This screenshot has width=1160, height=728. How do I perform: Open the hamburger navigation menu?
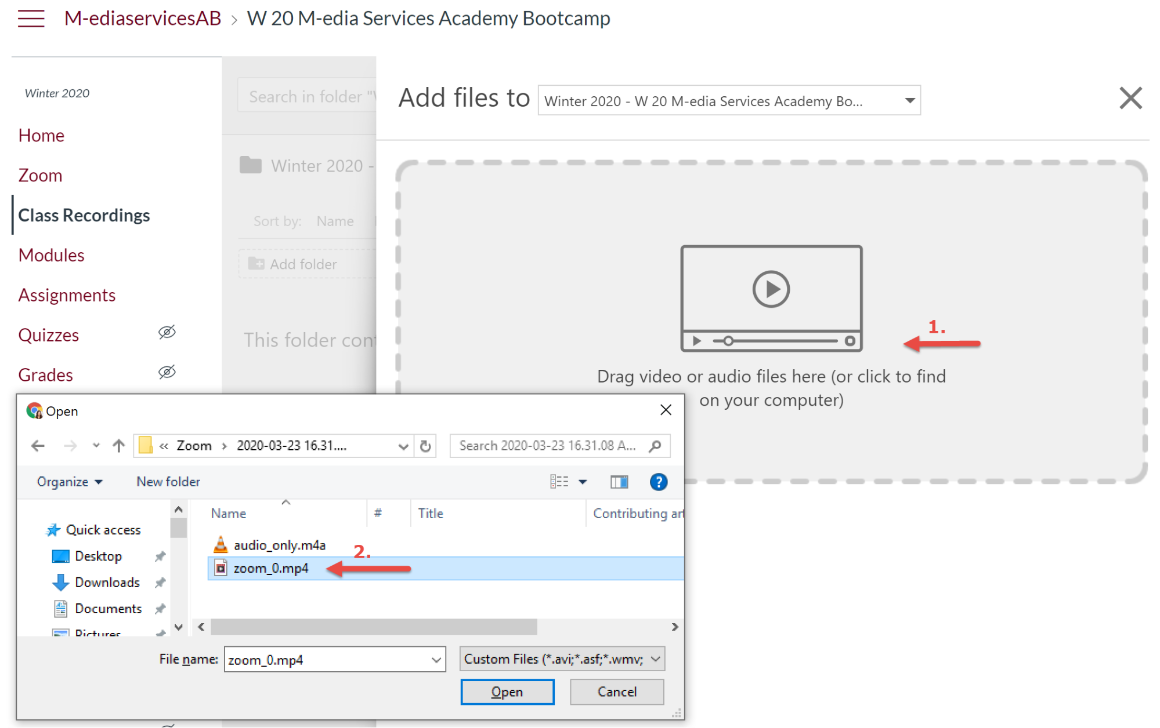(x=31, y=19)
